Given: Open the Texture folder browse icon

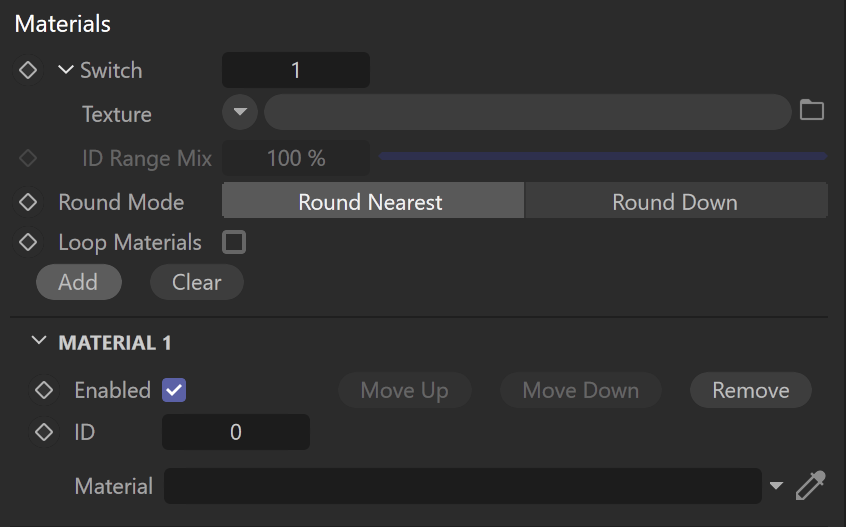Looking at the screenshot, I should point(811,110).
